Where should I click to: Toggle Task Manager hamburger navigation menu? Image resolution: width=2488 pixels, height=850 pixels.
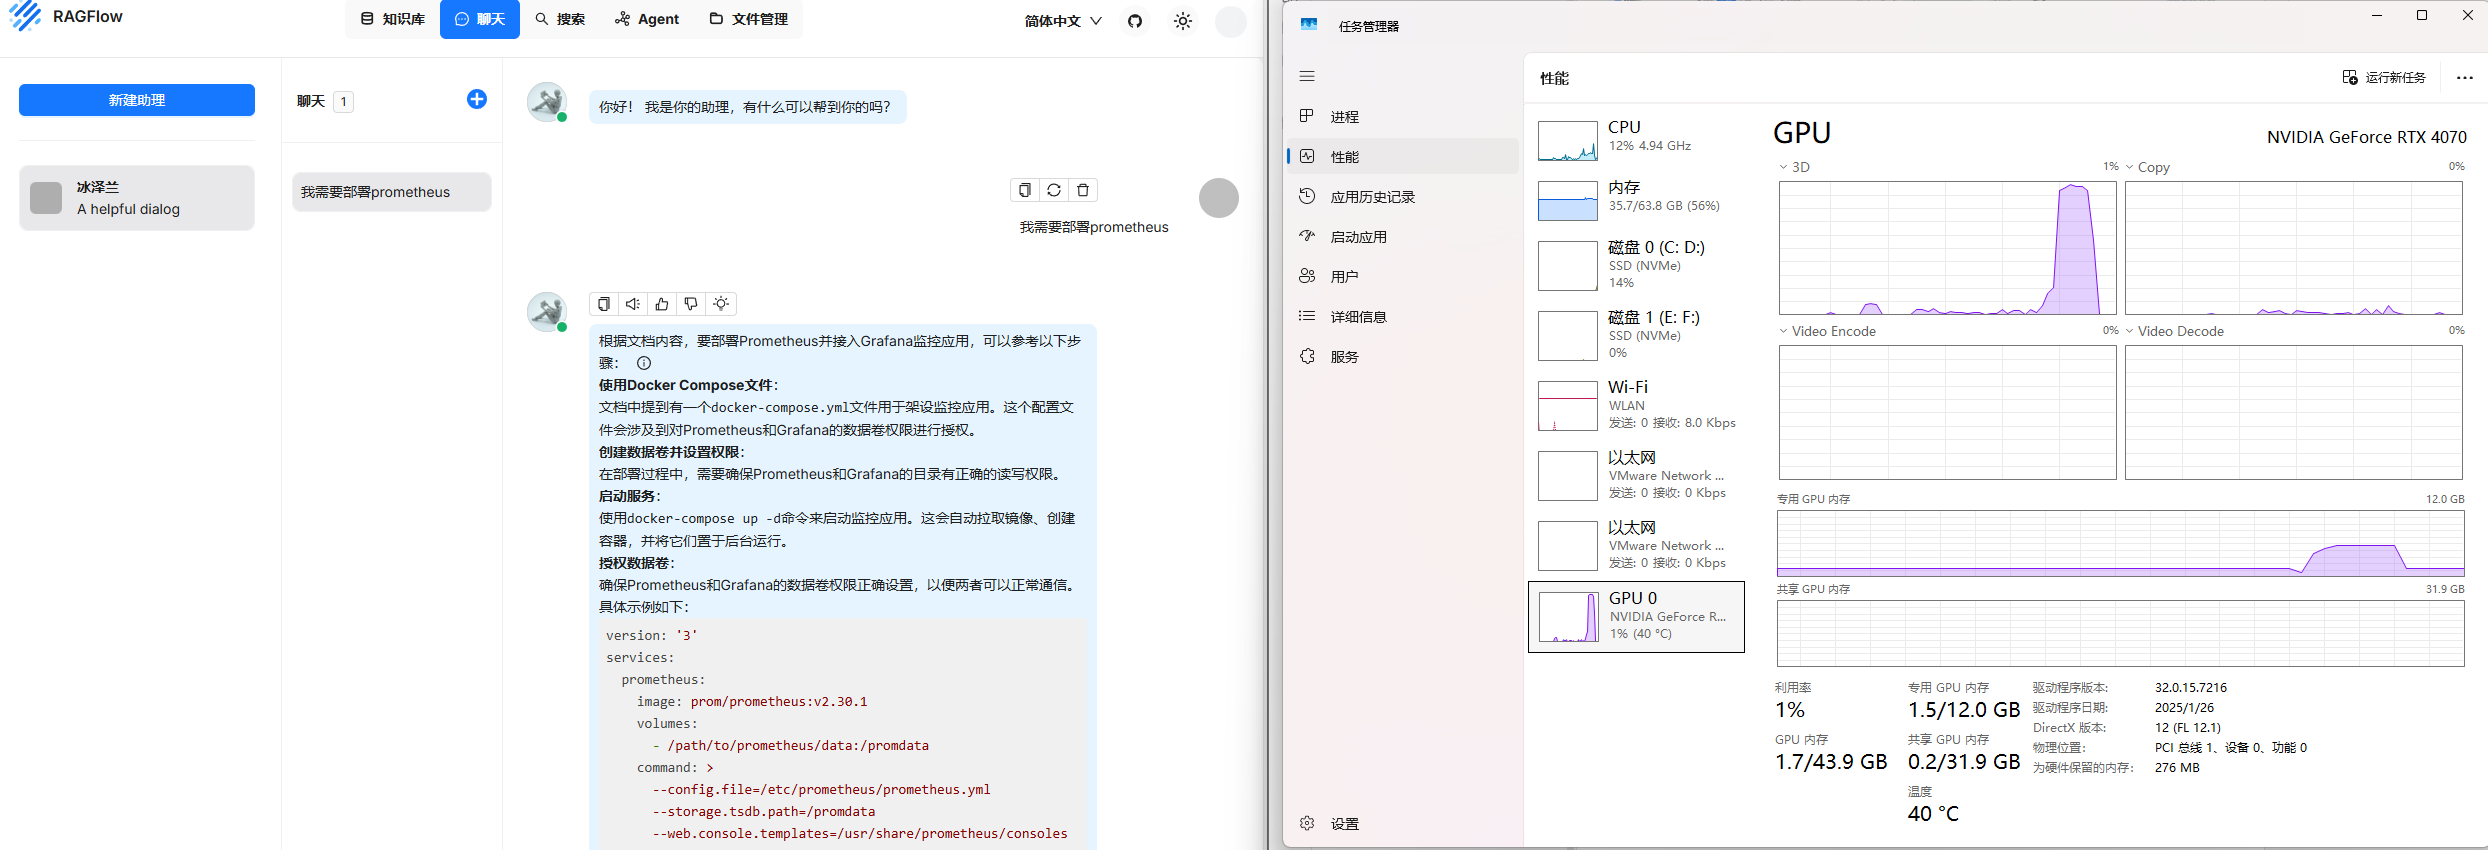tap(1307, 77)
